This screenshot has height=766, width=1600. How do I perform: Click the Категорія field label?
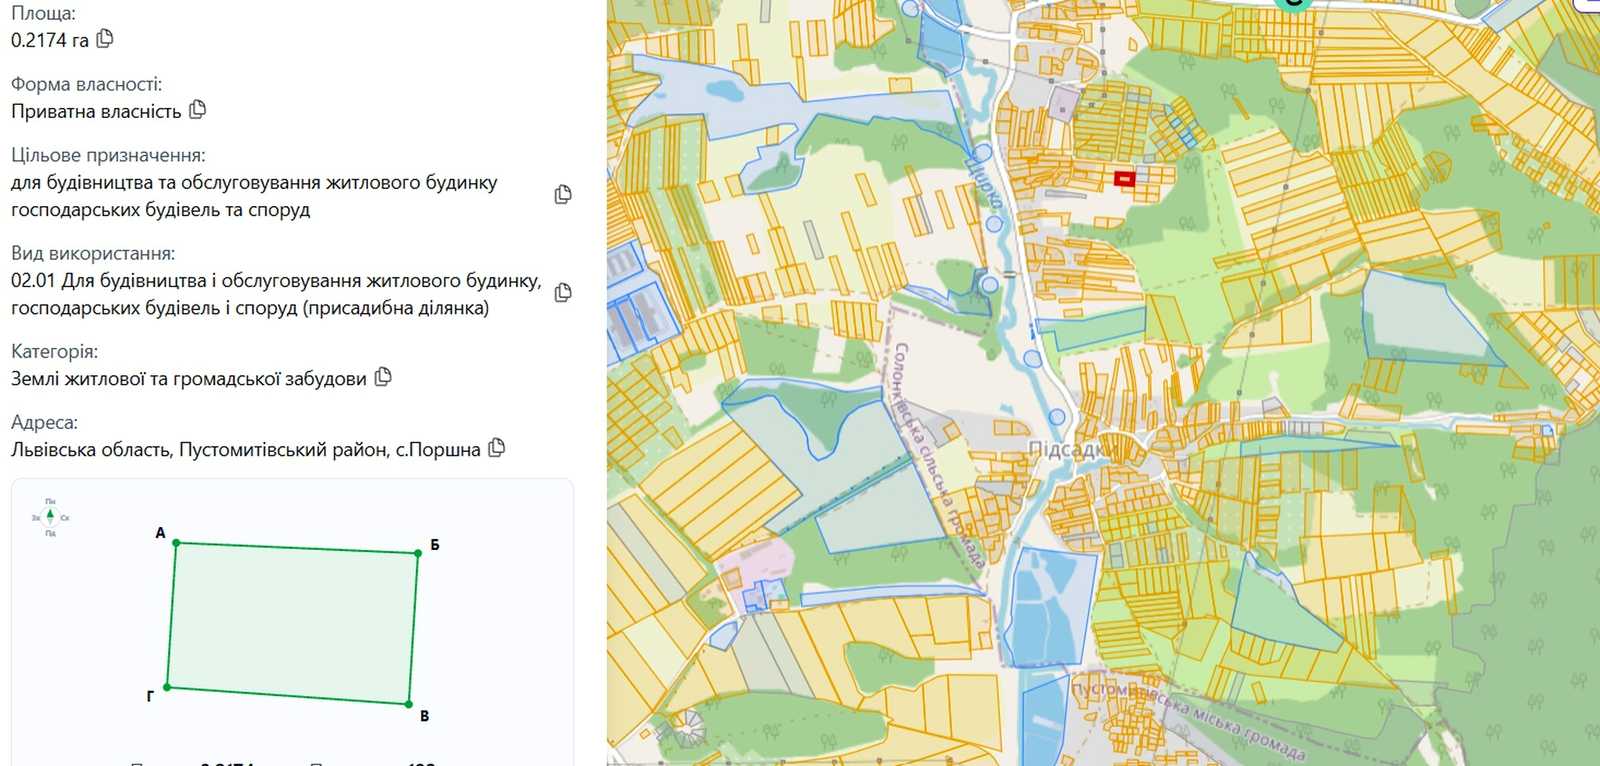click(55, 351)
